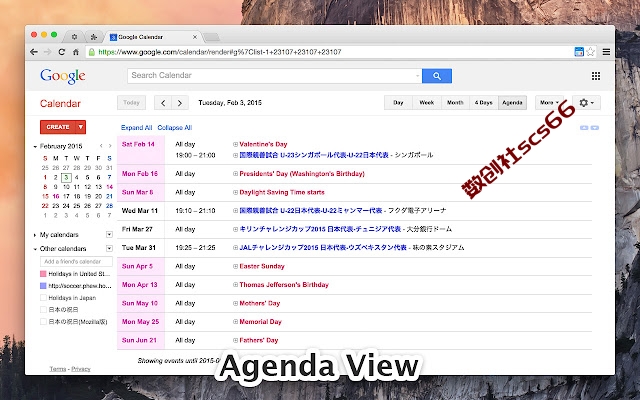Open JALチャレンジカップ2015 event
This screenshot has width=640, height=400.
[x=323, y=248]
